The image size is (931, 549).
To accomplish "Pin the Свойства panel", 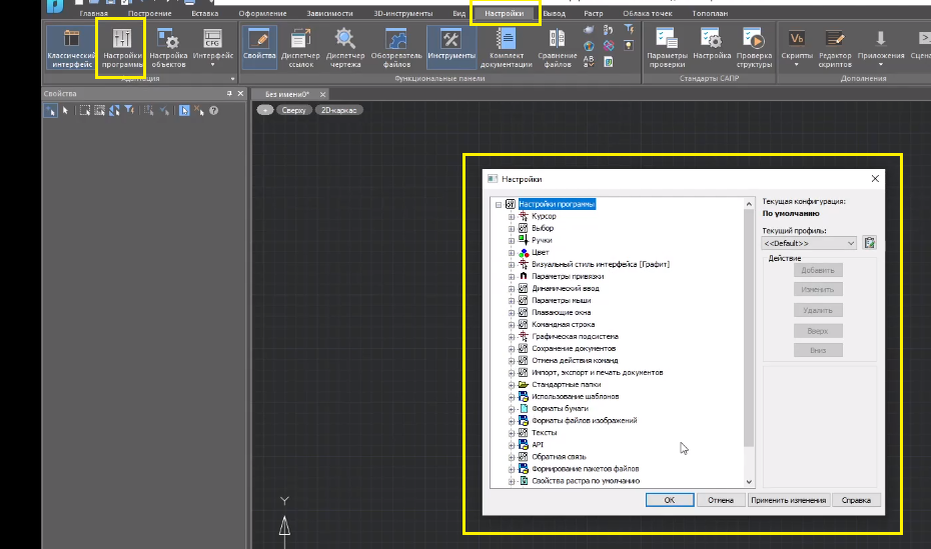I will 229,94.
